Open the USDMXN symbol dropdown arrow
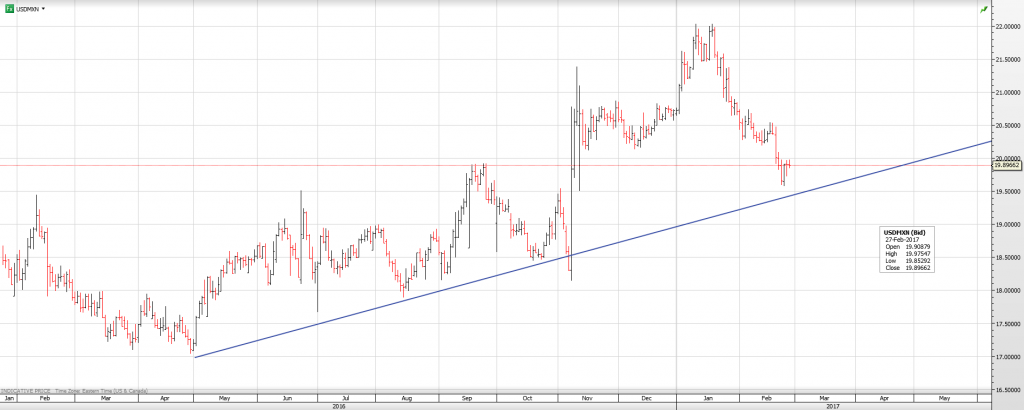This screenshot has height=410, width=1024. [x=44, y=8]
